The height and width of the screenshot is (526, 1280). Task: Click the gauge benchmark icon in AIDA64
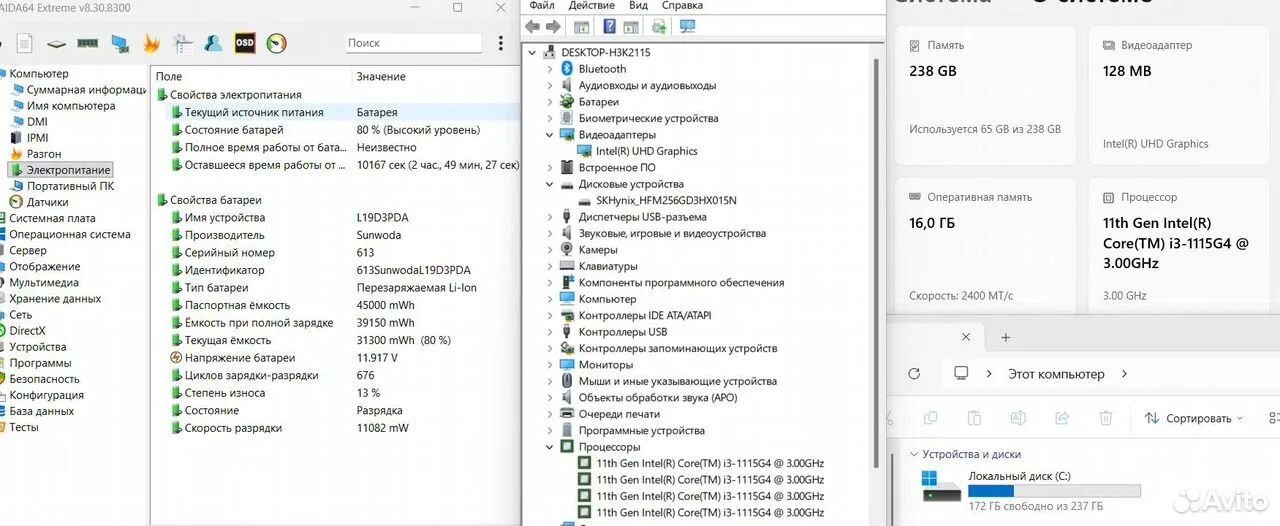pyautogui.click(x=277, y=43)
